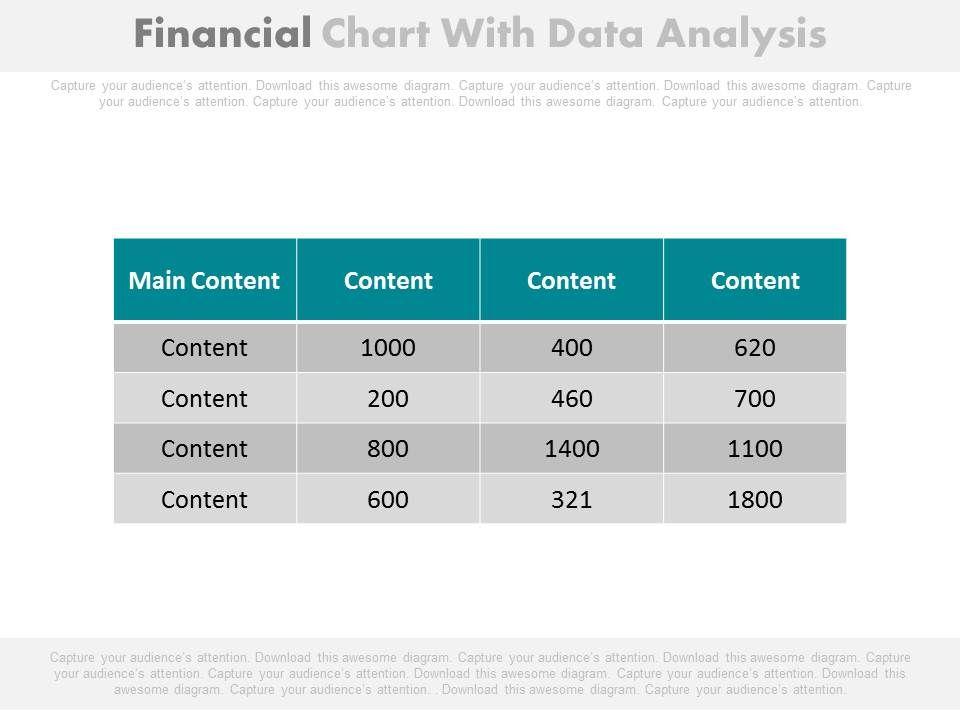Select the first row label 'Content' beside 1000
This screenshot has width=960, height=720.
(205, 348)
